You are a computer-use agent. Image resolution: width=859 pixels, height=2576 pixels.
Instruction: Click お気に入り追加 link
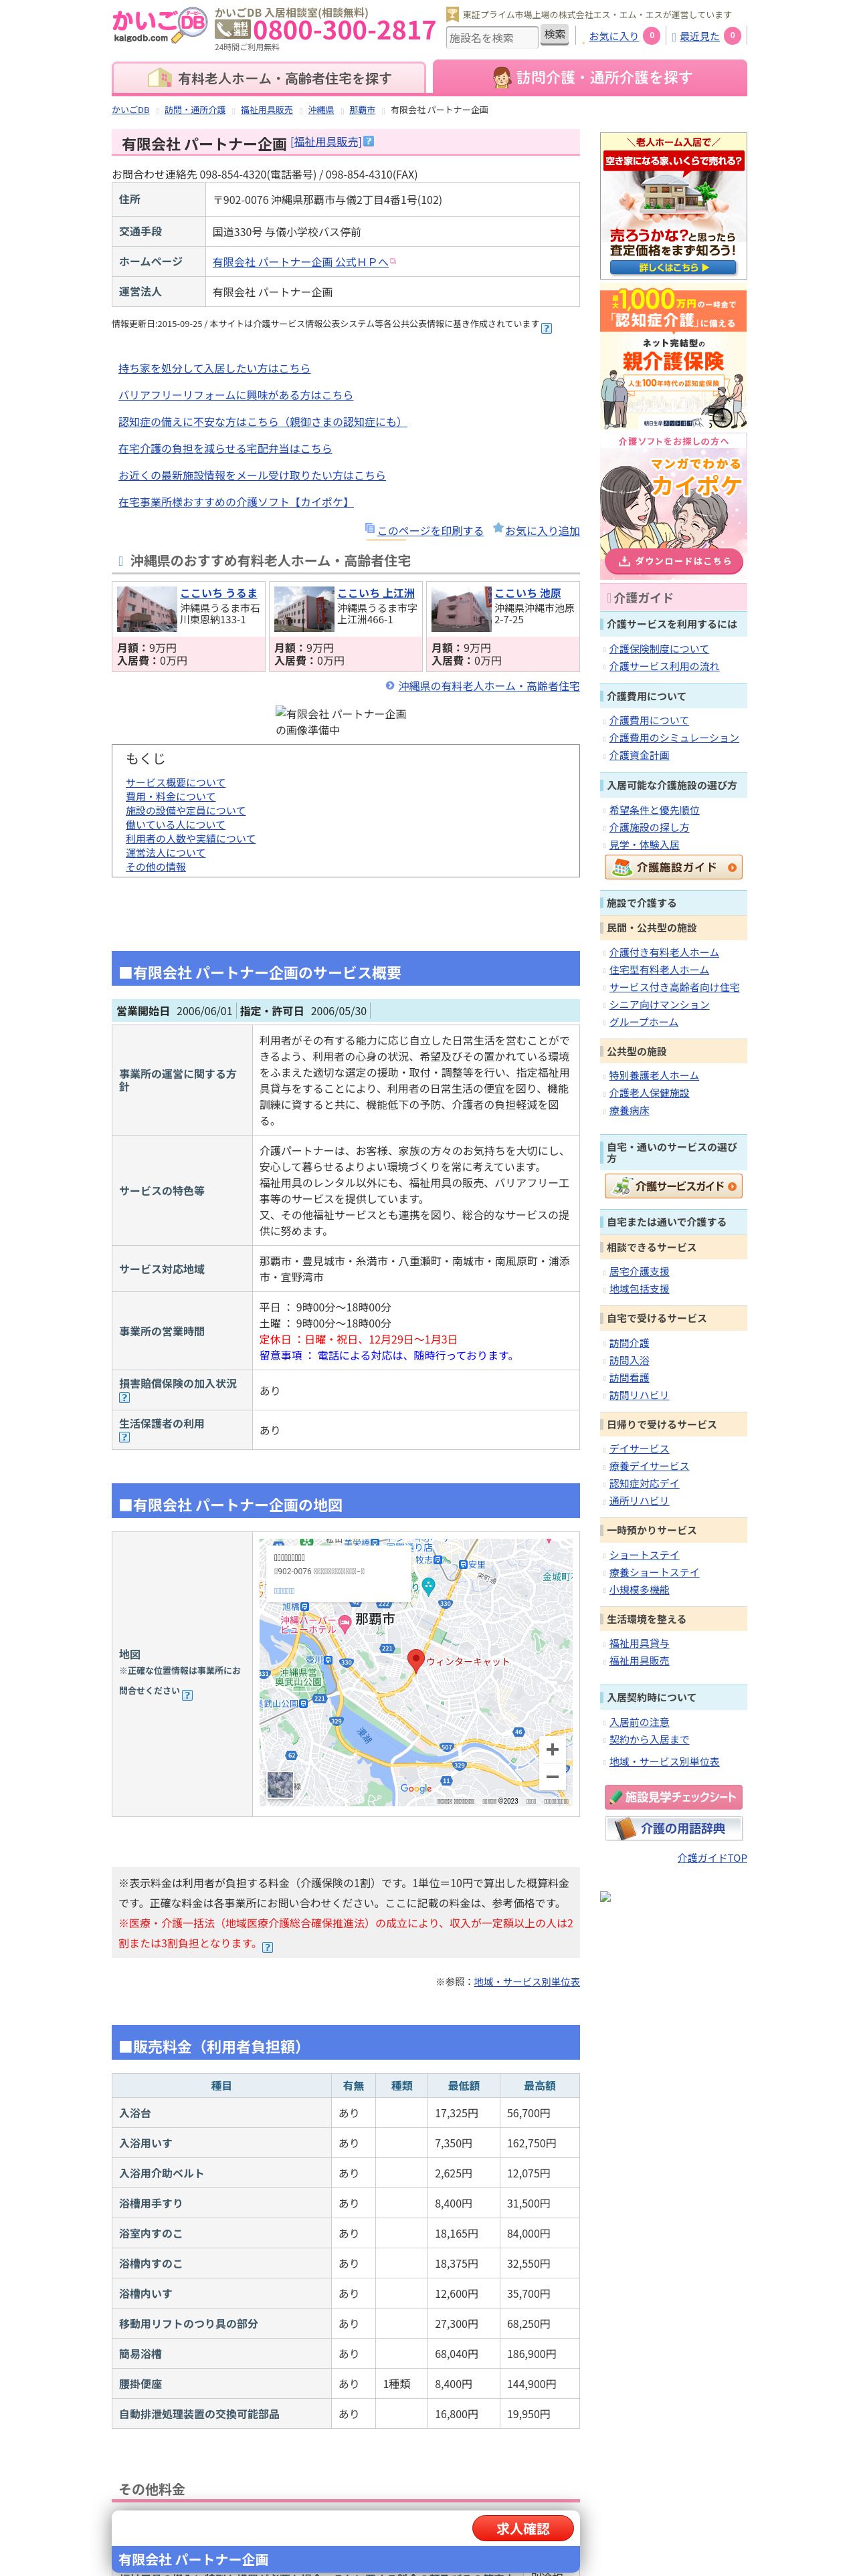pyautogui.click(x=542, y=531)
